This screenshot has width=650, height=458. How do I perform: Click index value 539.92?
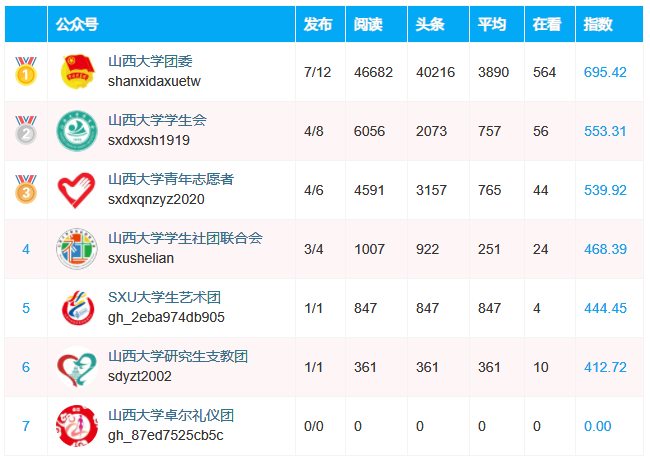tap(605, 190)
